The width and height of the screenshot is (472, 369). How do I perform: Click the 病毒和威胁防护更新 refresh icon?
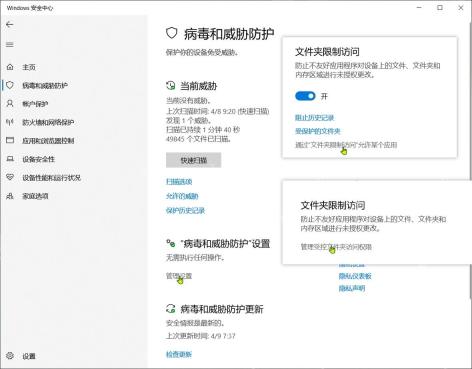pos(170,309)
